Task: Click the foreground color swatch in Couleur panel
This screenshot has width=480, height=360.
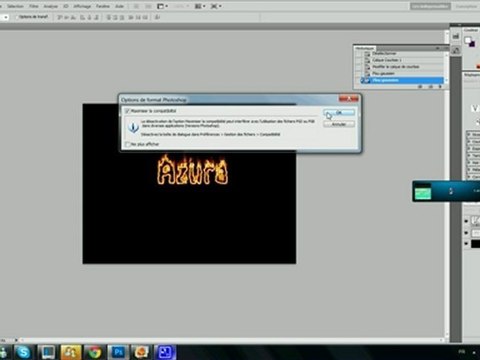Action: tap(468, 40)
